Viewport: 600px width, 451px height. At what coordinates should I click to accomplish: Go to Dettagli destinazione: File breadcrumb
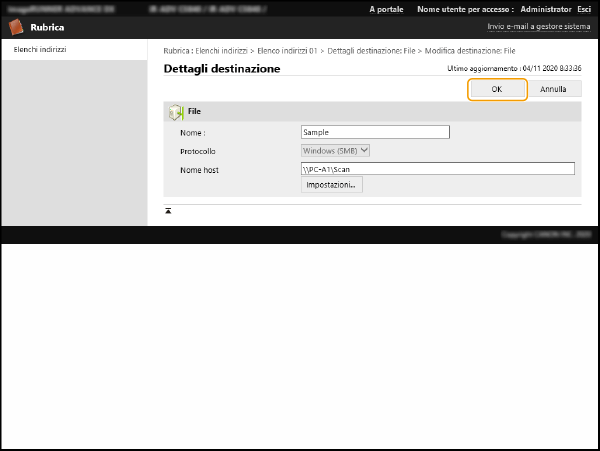[369, 50]
